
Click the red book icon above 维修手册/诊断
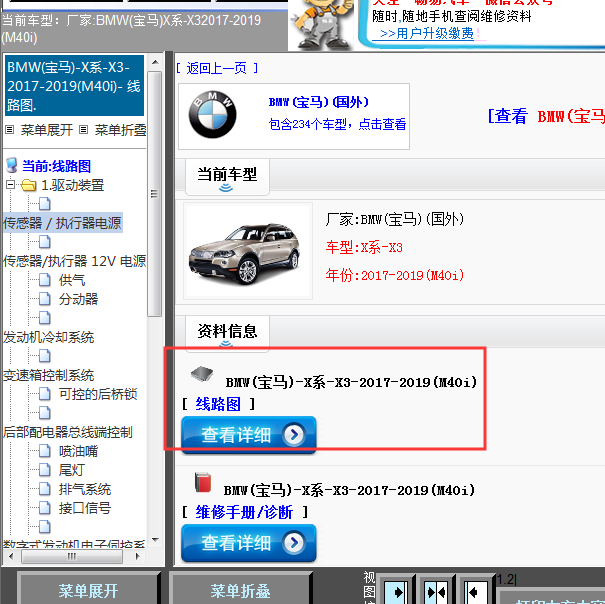[203, 482]
